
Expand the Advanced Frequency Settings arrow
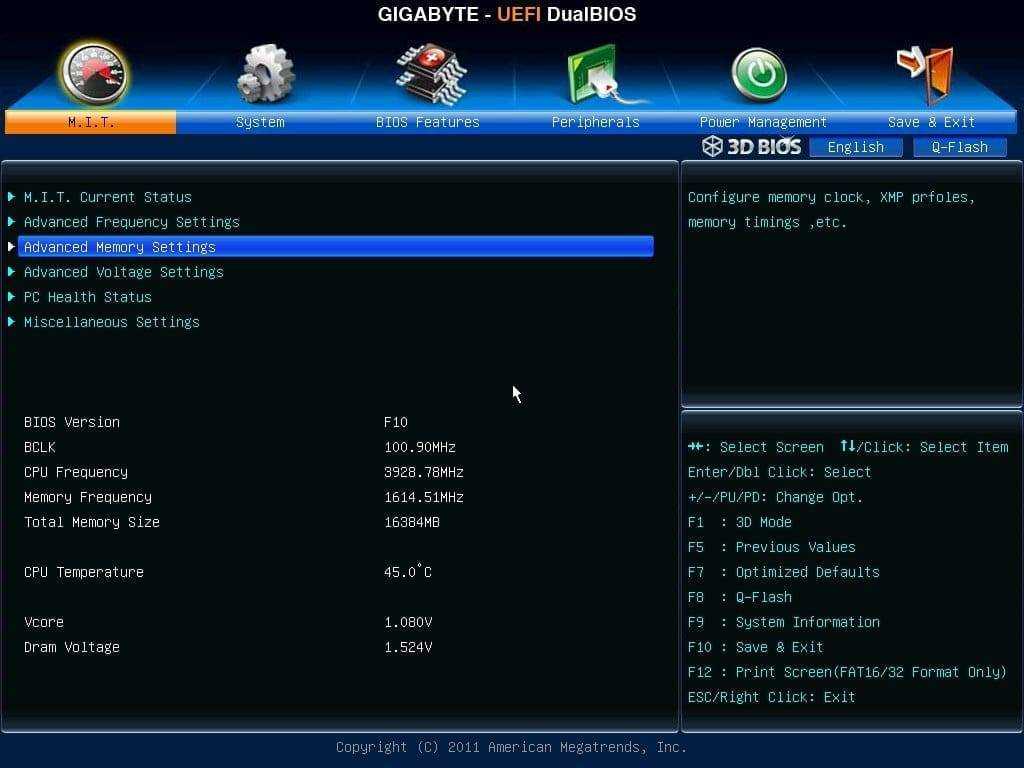tap(12, 222)
